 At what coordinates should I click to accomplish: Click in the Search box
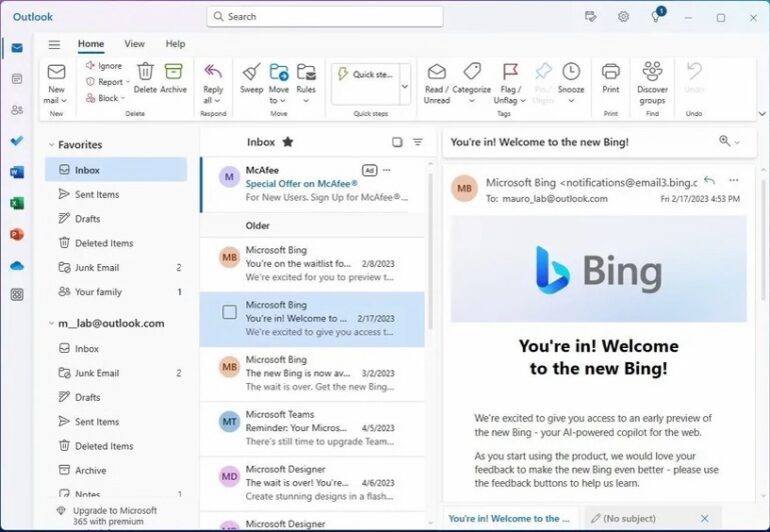pos(325,17)
